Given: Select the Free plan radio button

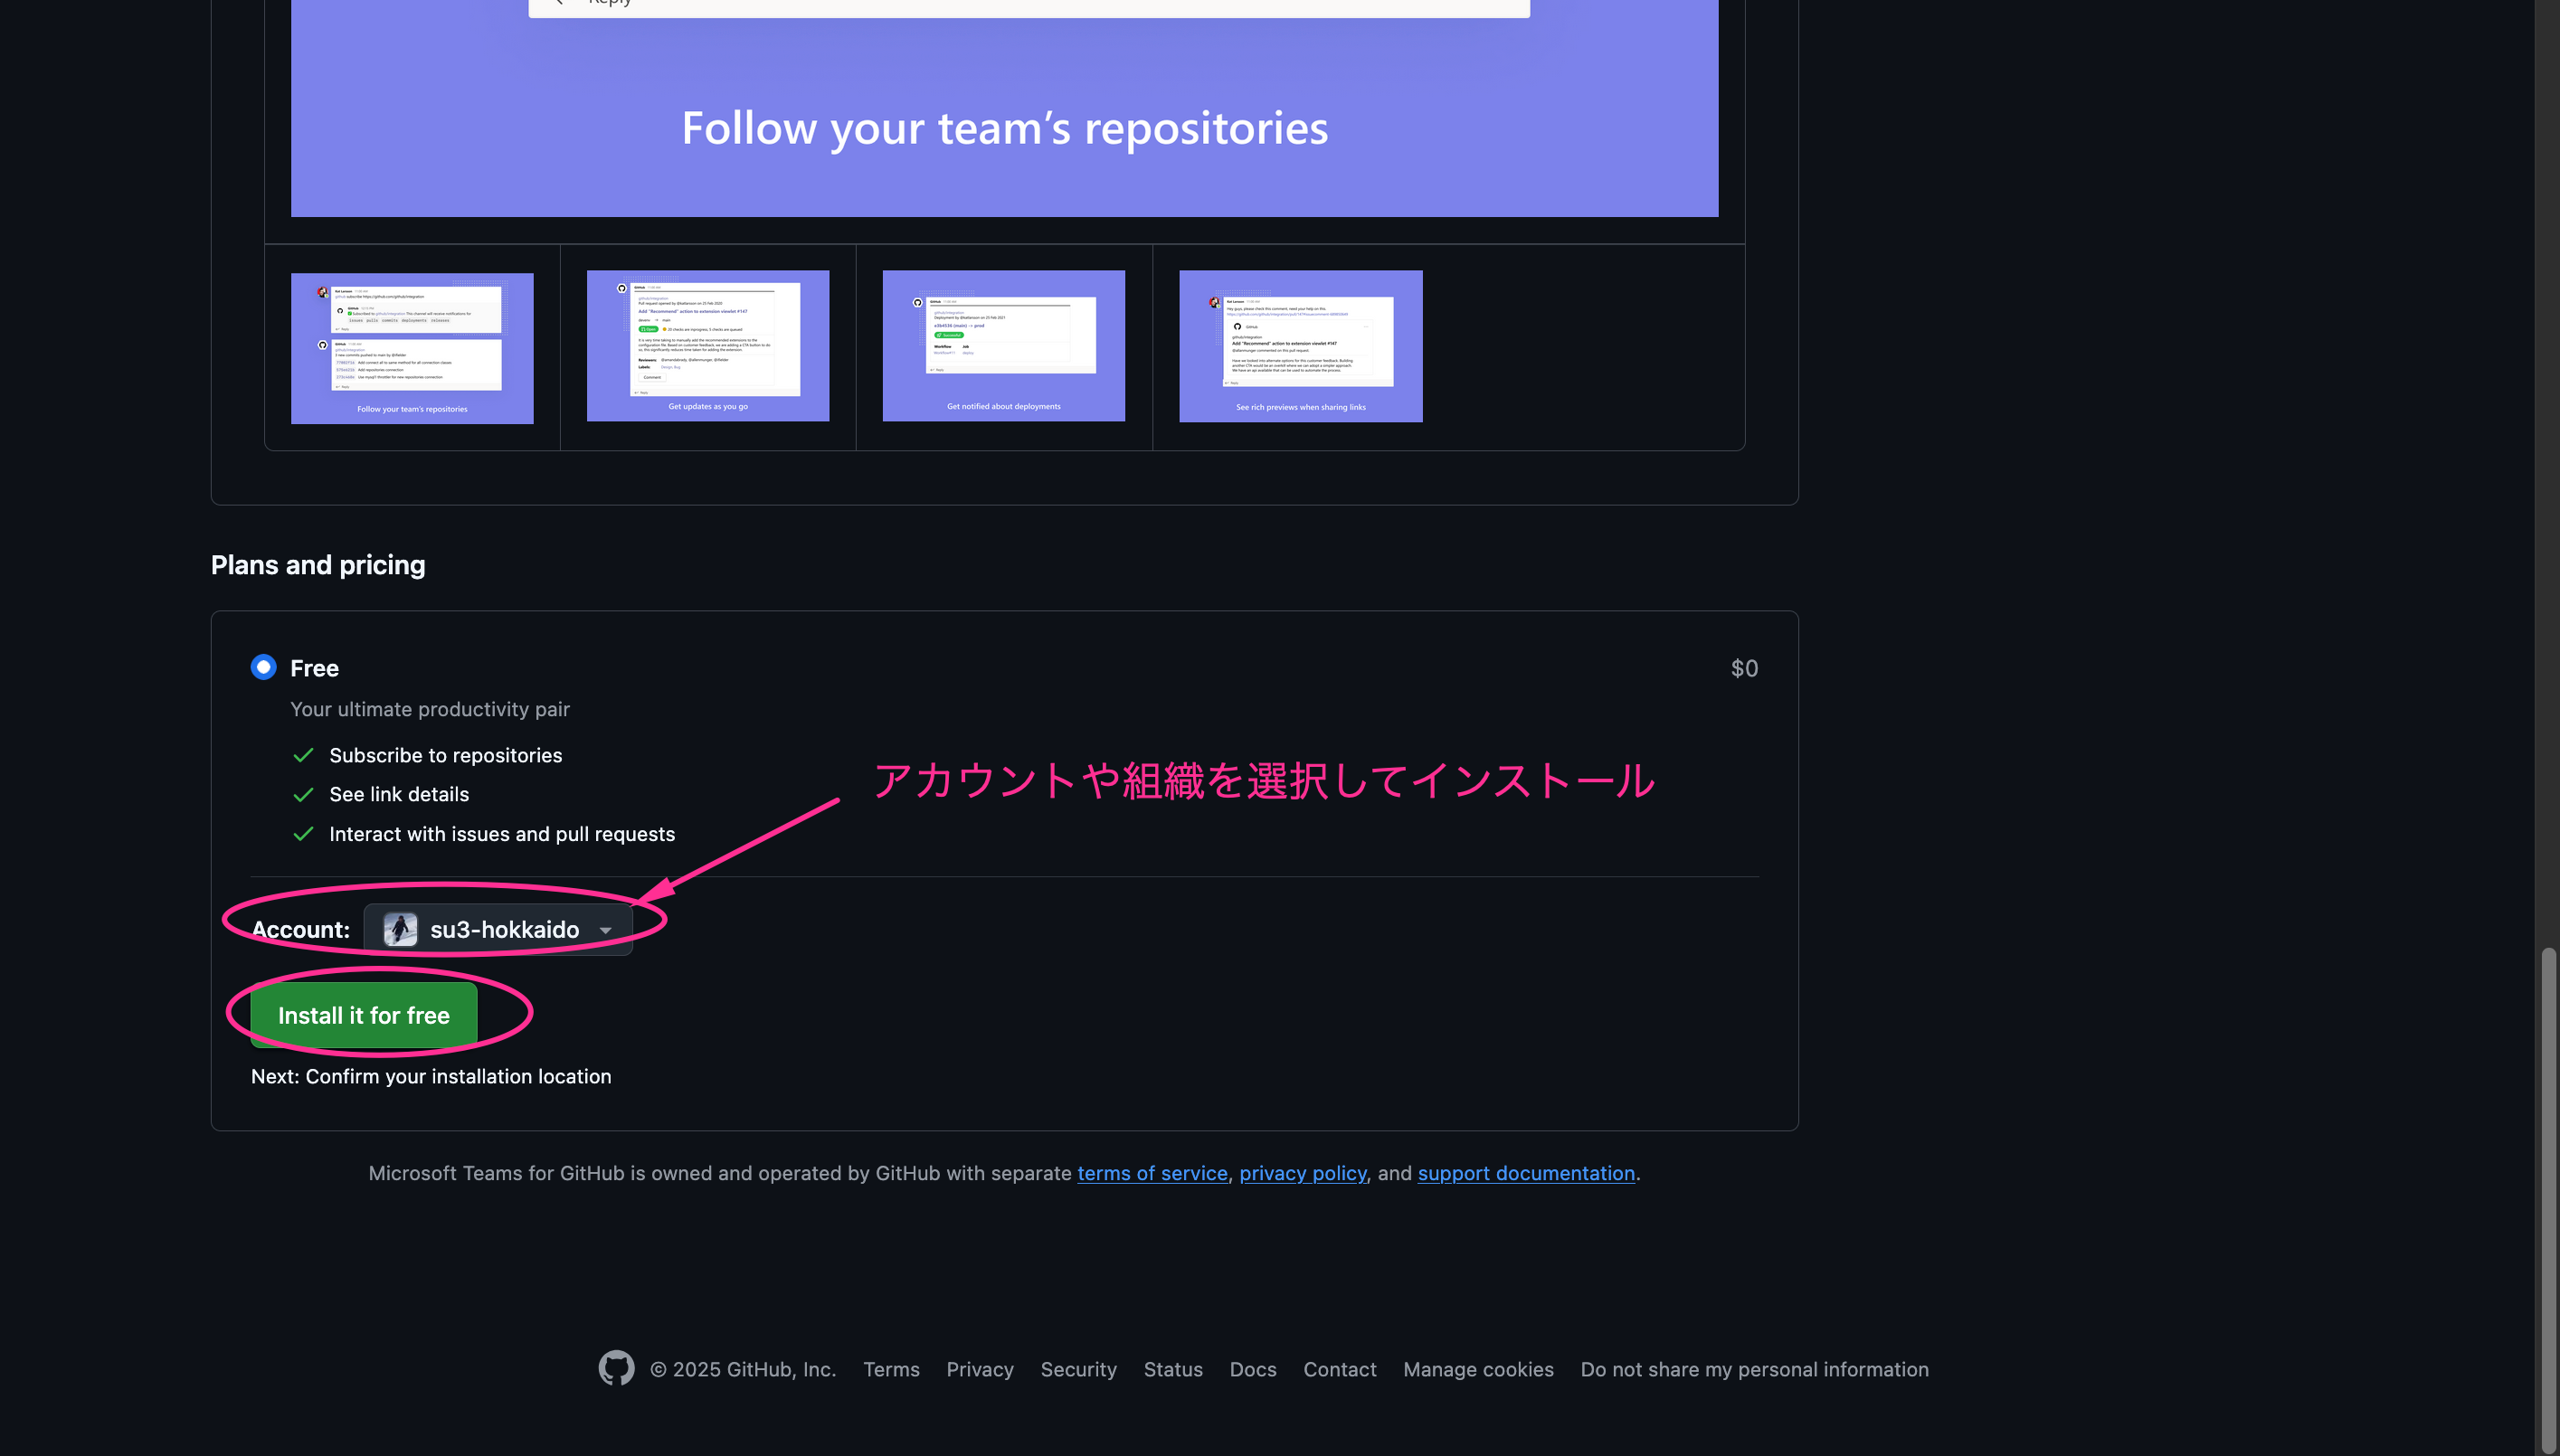Looking at the screenshot, I should pos(263,667).
